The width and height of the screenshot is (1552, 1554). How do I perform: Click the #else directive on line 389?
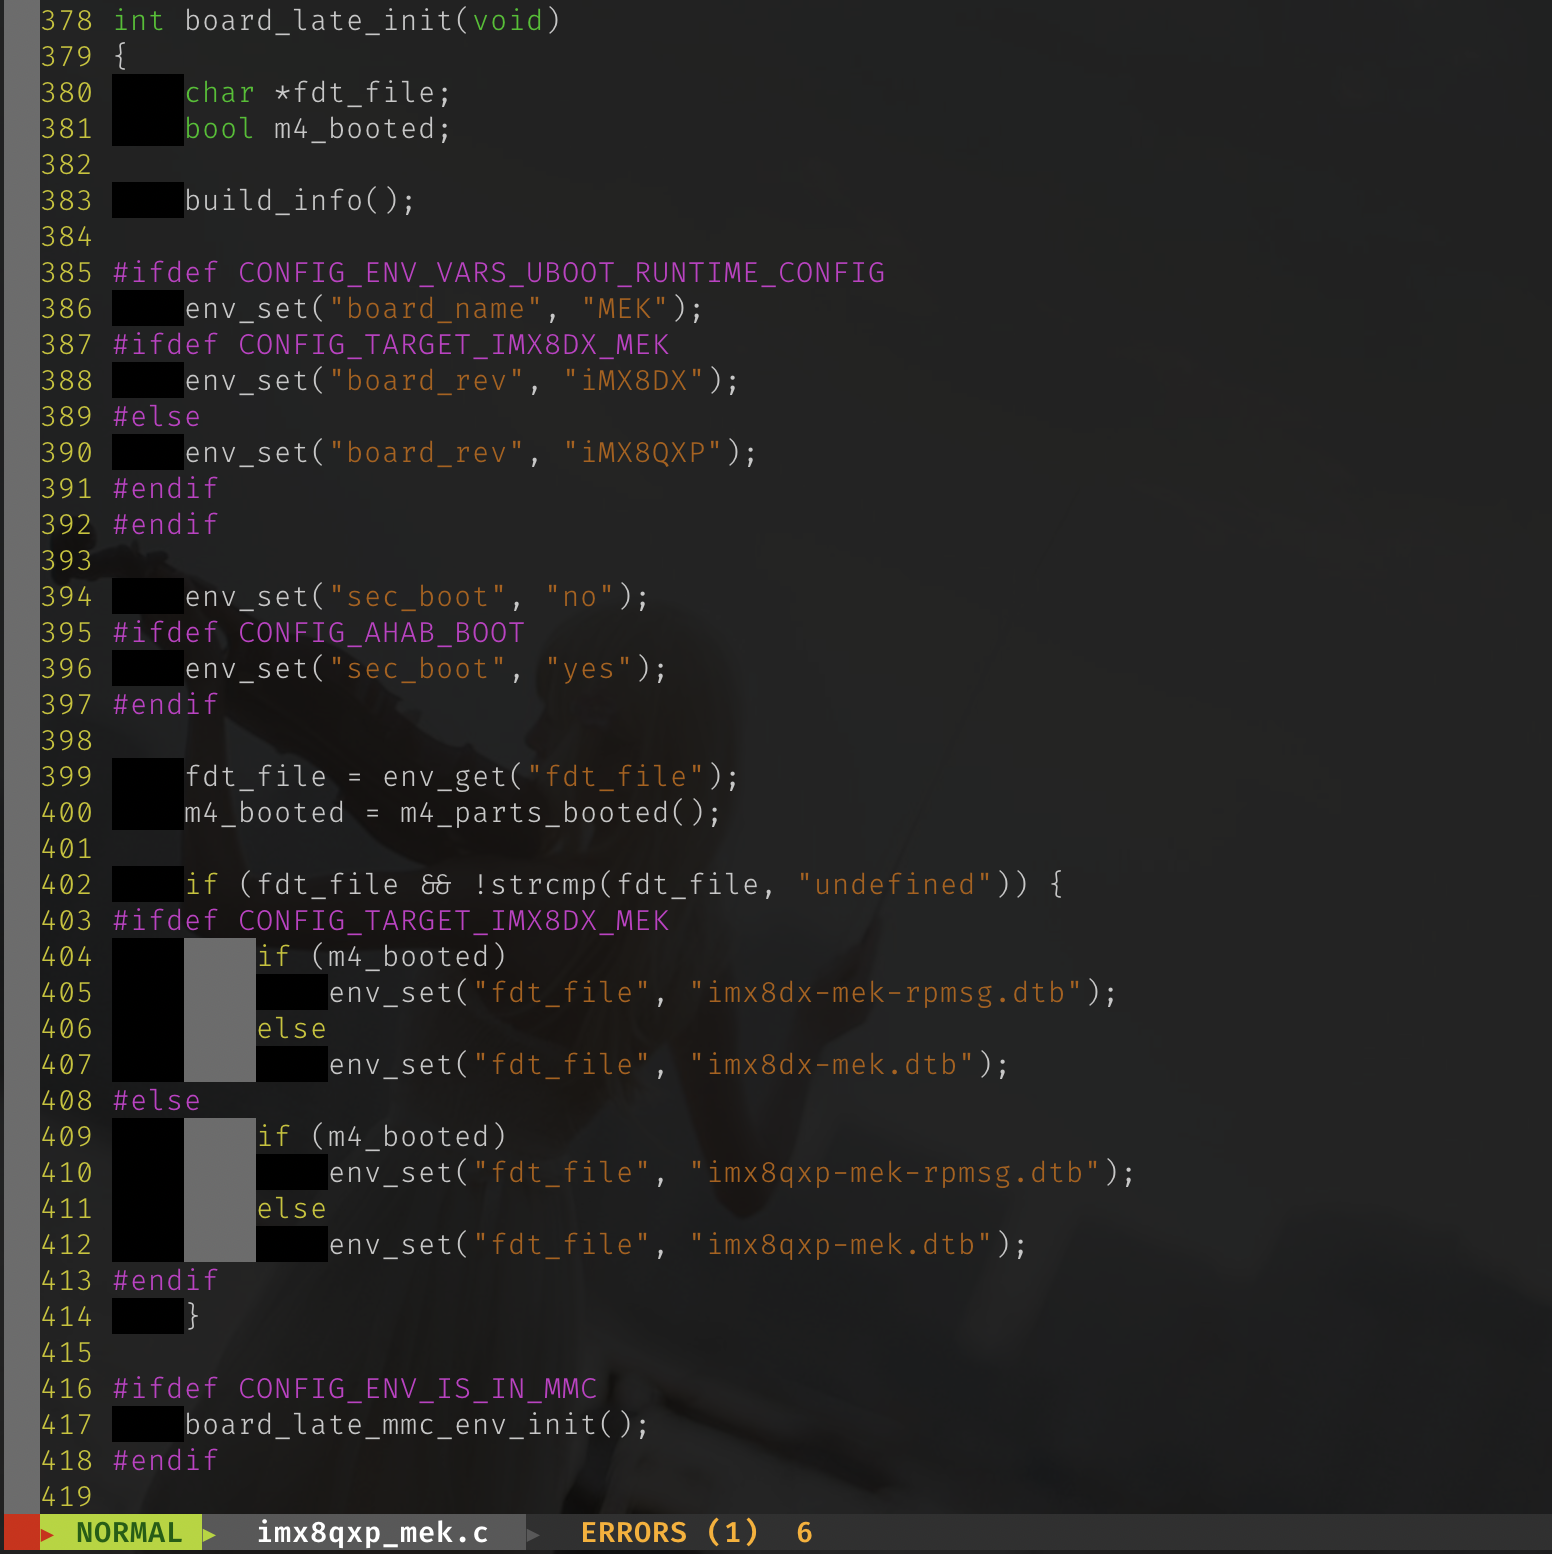click(x=157, y=416)
